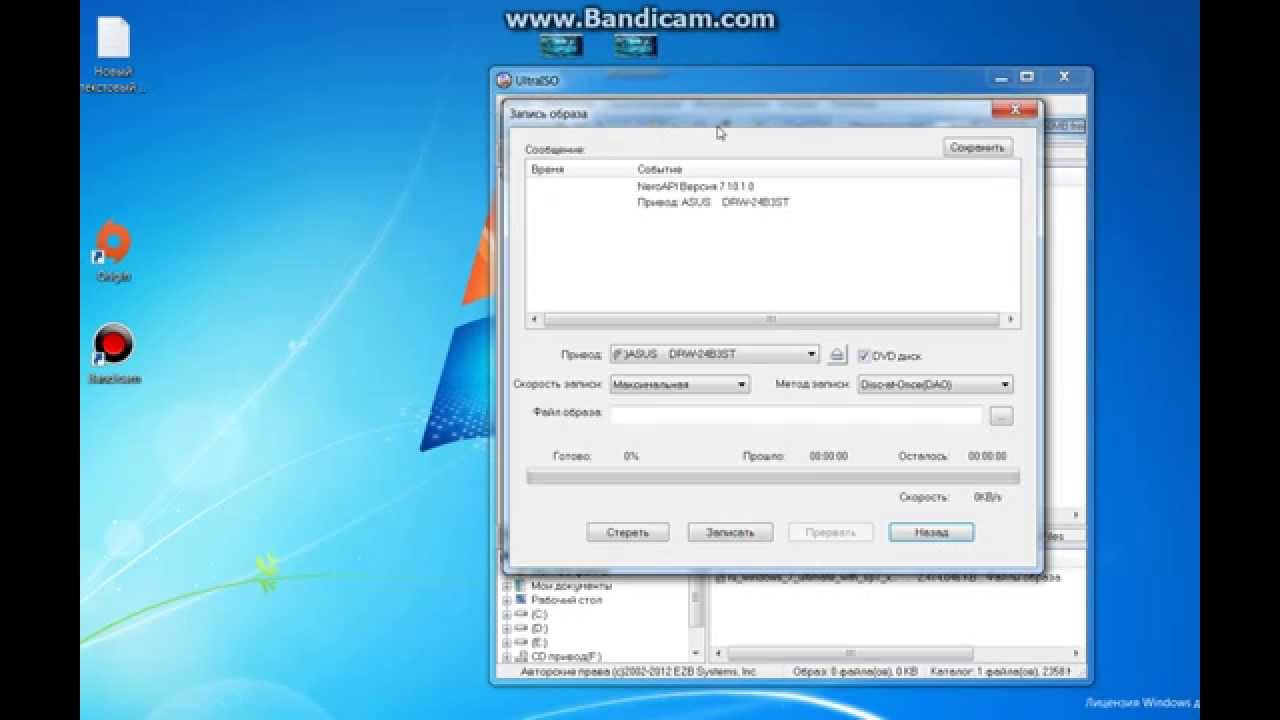This screenshot has height=720, width=1280.
Task: Close the Запись образа dialog
Action: pyautogui.click(x=1014, y=108)
